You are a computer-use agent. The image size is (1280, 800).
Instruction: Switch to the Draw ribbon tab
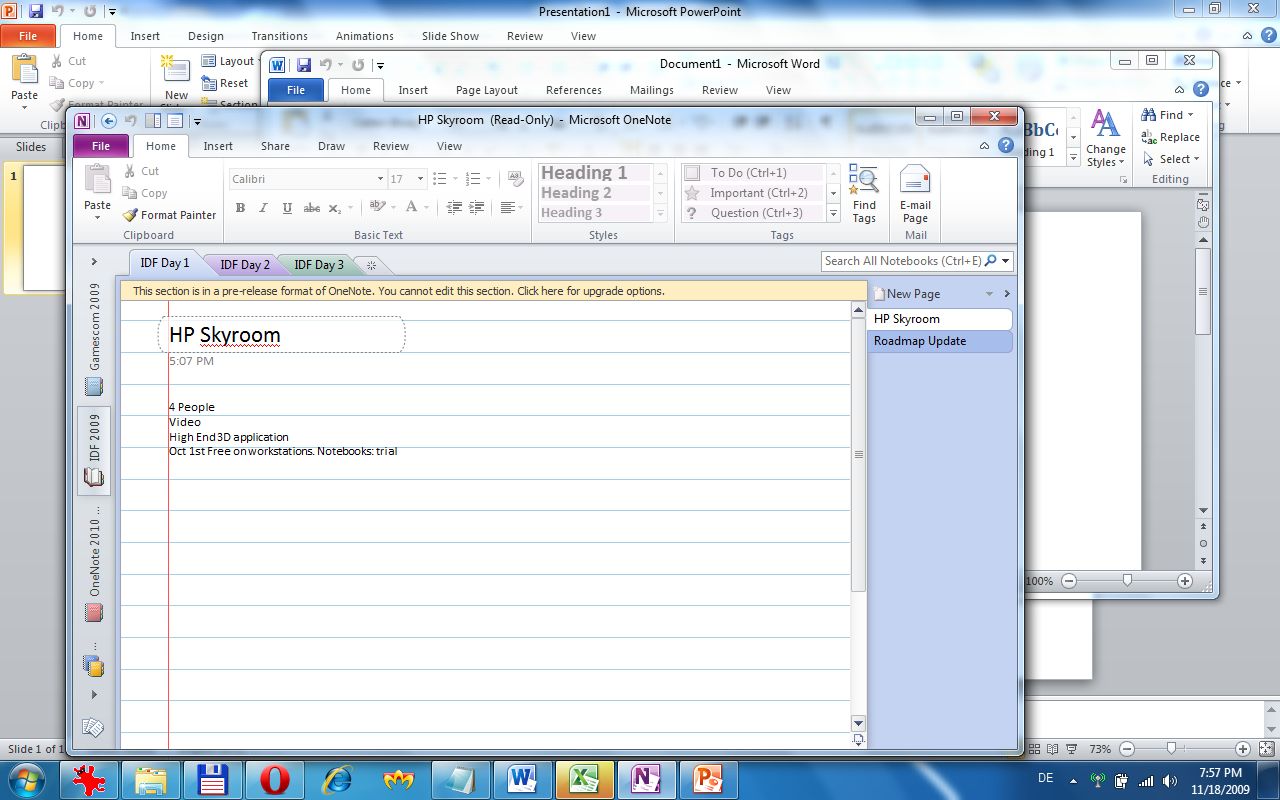[x=331, y=145]
